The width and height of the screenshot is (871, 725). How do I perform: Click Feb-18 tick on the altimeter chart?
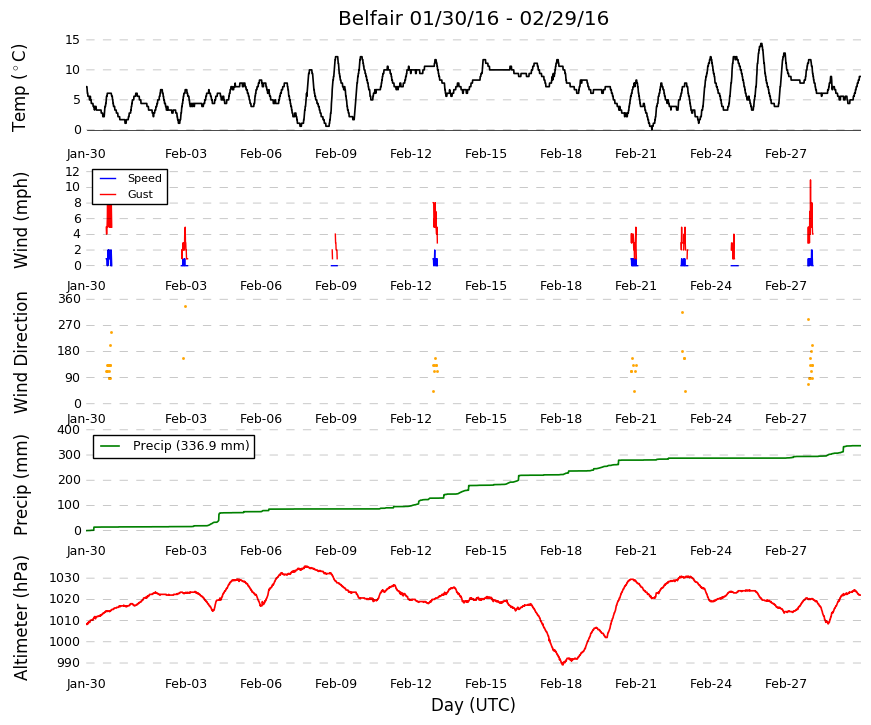(x=560, y=684)
